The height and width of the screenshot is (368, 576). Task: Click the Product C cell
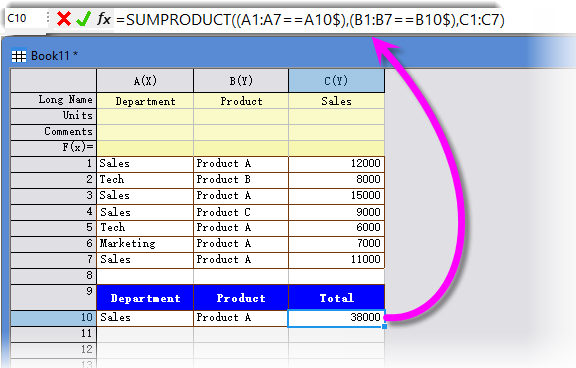click(x=241, y=212)
